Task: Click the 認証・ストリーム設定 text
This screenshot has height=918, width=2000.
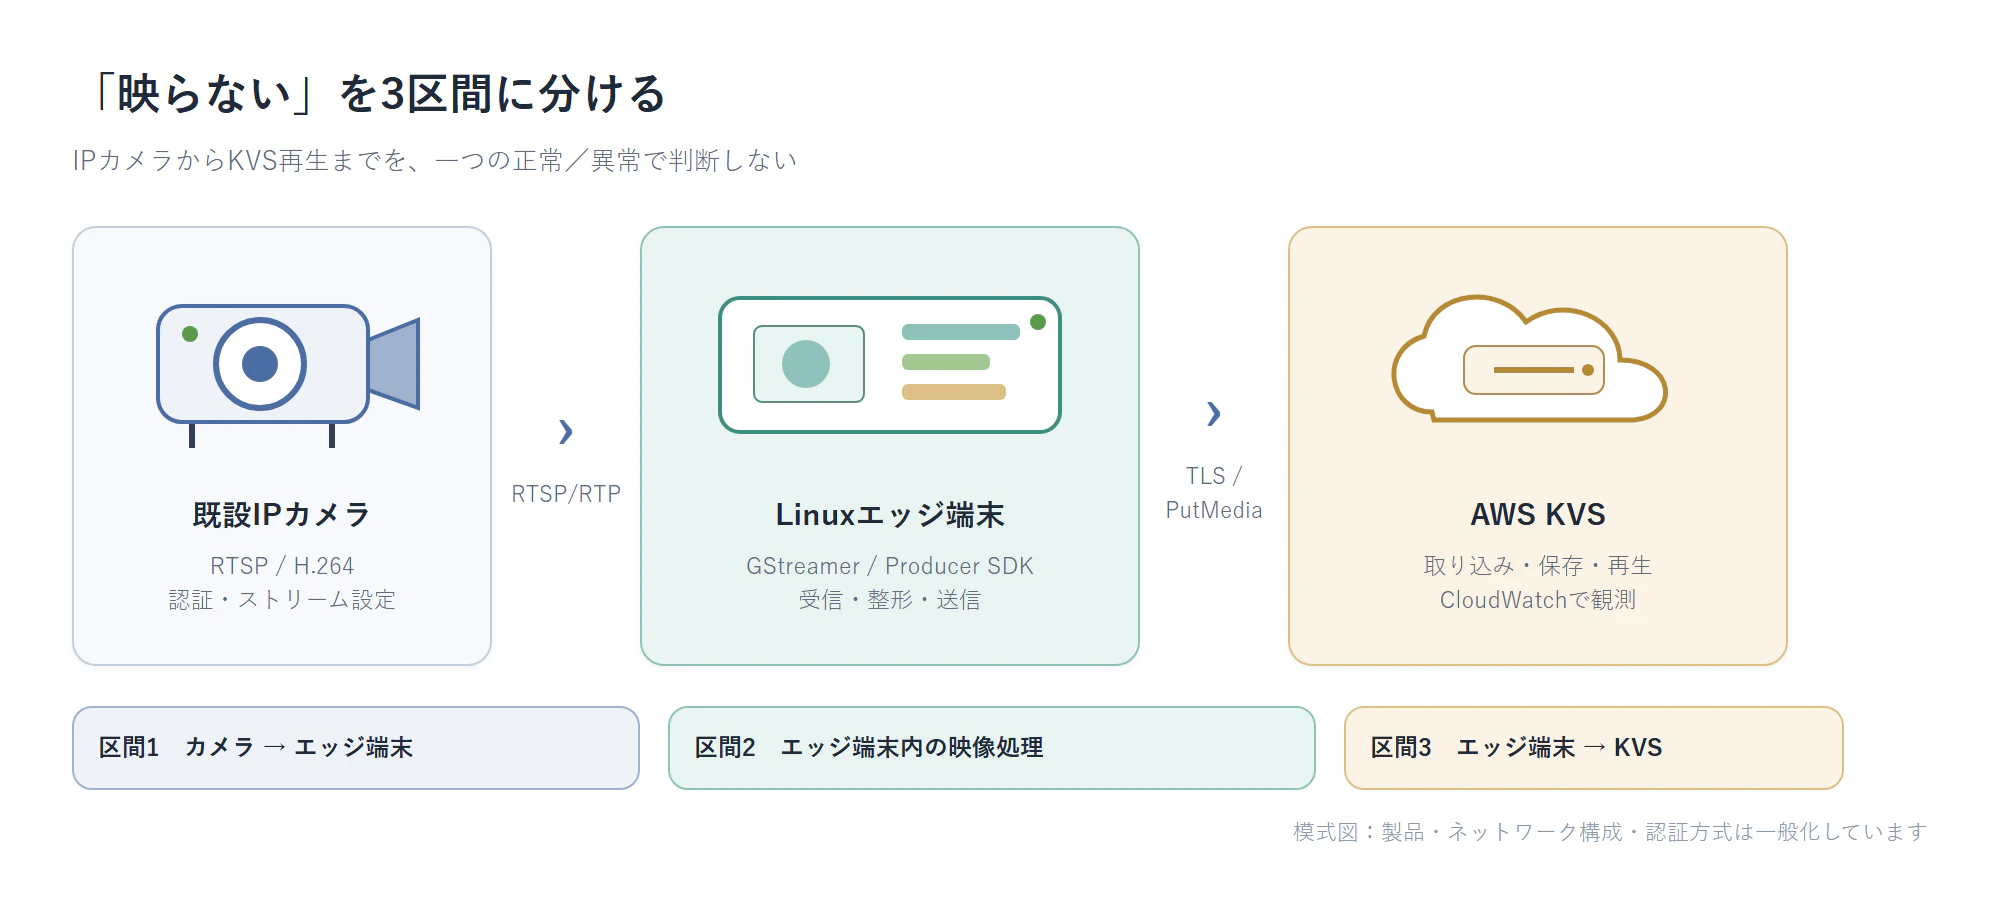Action: click(x=282, y=600)
